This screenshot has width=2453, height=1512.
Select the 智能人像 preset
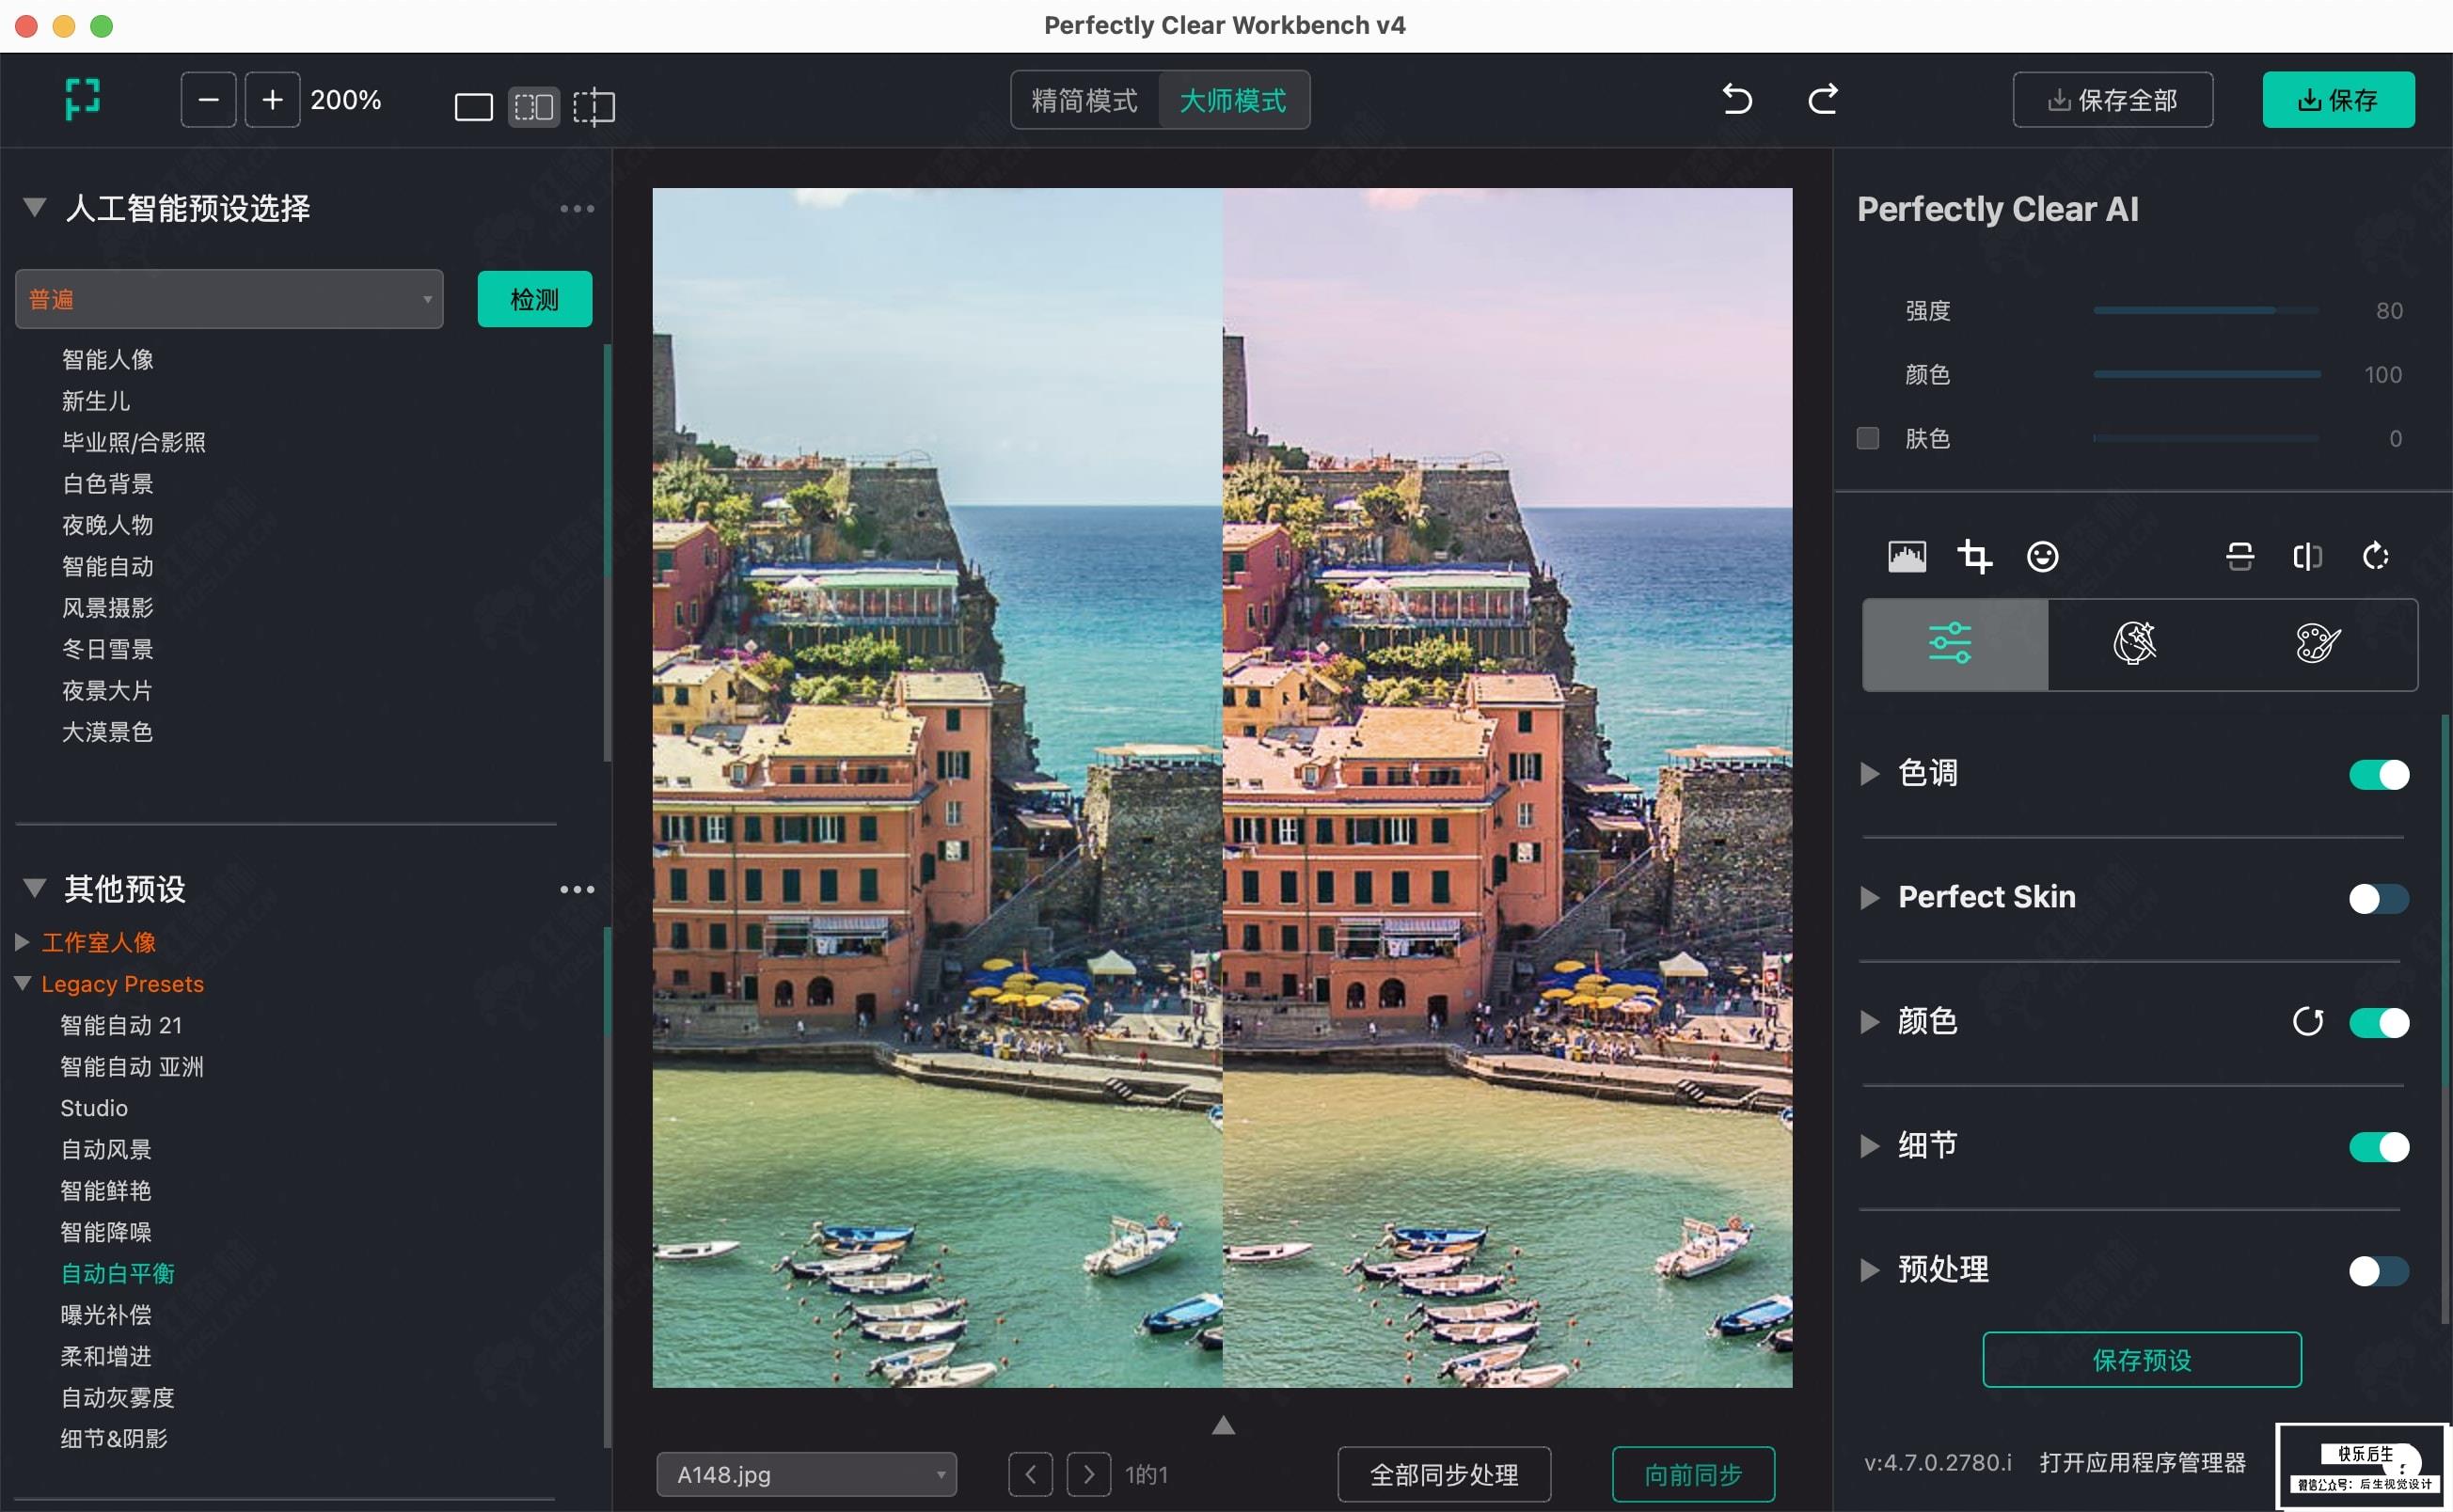pos(108,360)
